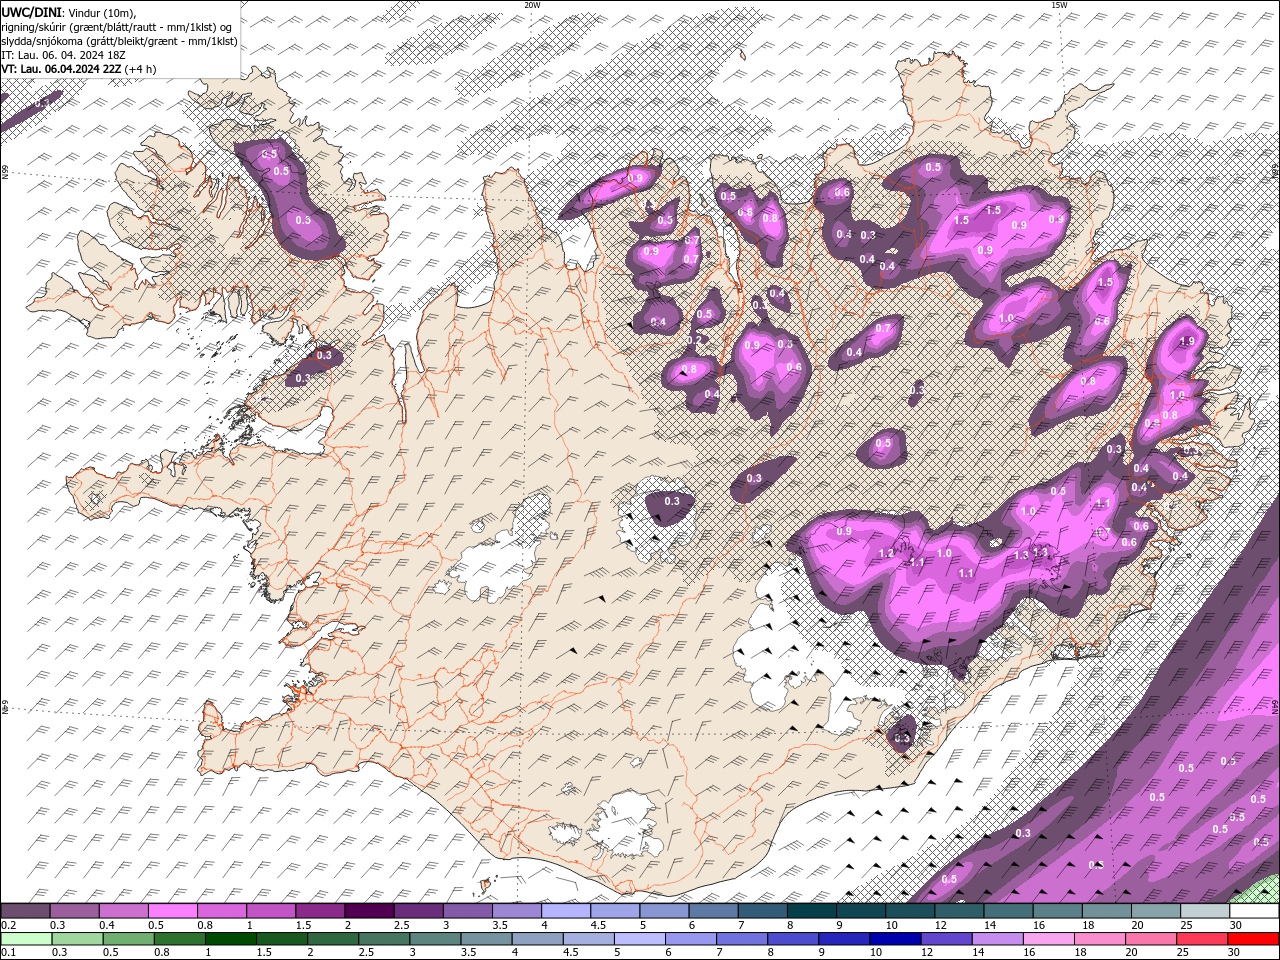Click the 1.9 snowfall value on the map
Image resolution: width=1280 pixels, height=960 pixels.
click(1187, 341)
